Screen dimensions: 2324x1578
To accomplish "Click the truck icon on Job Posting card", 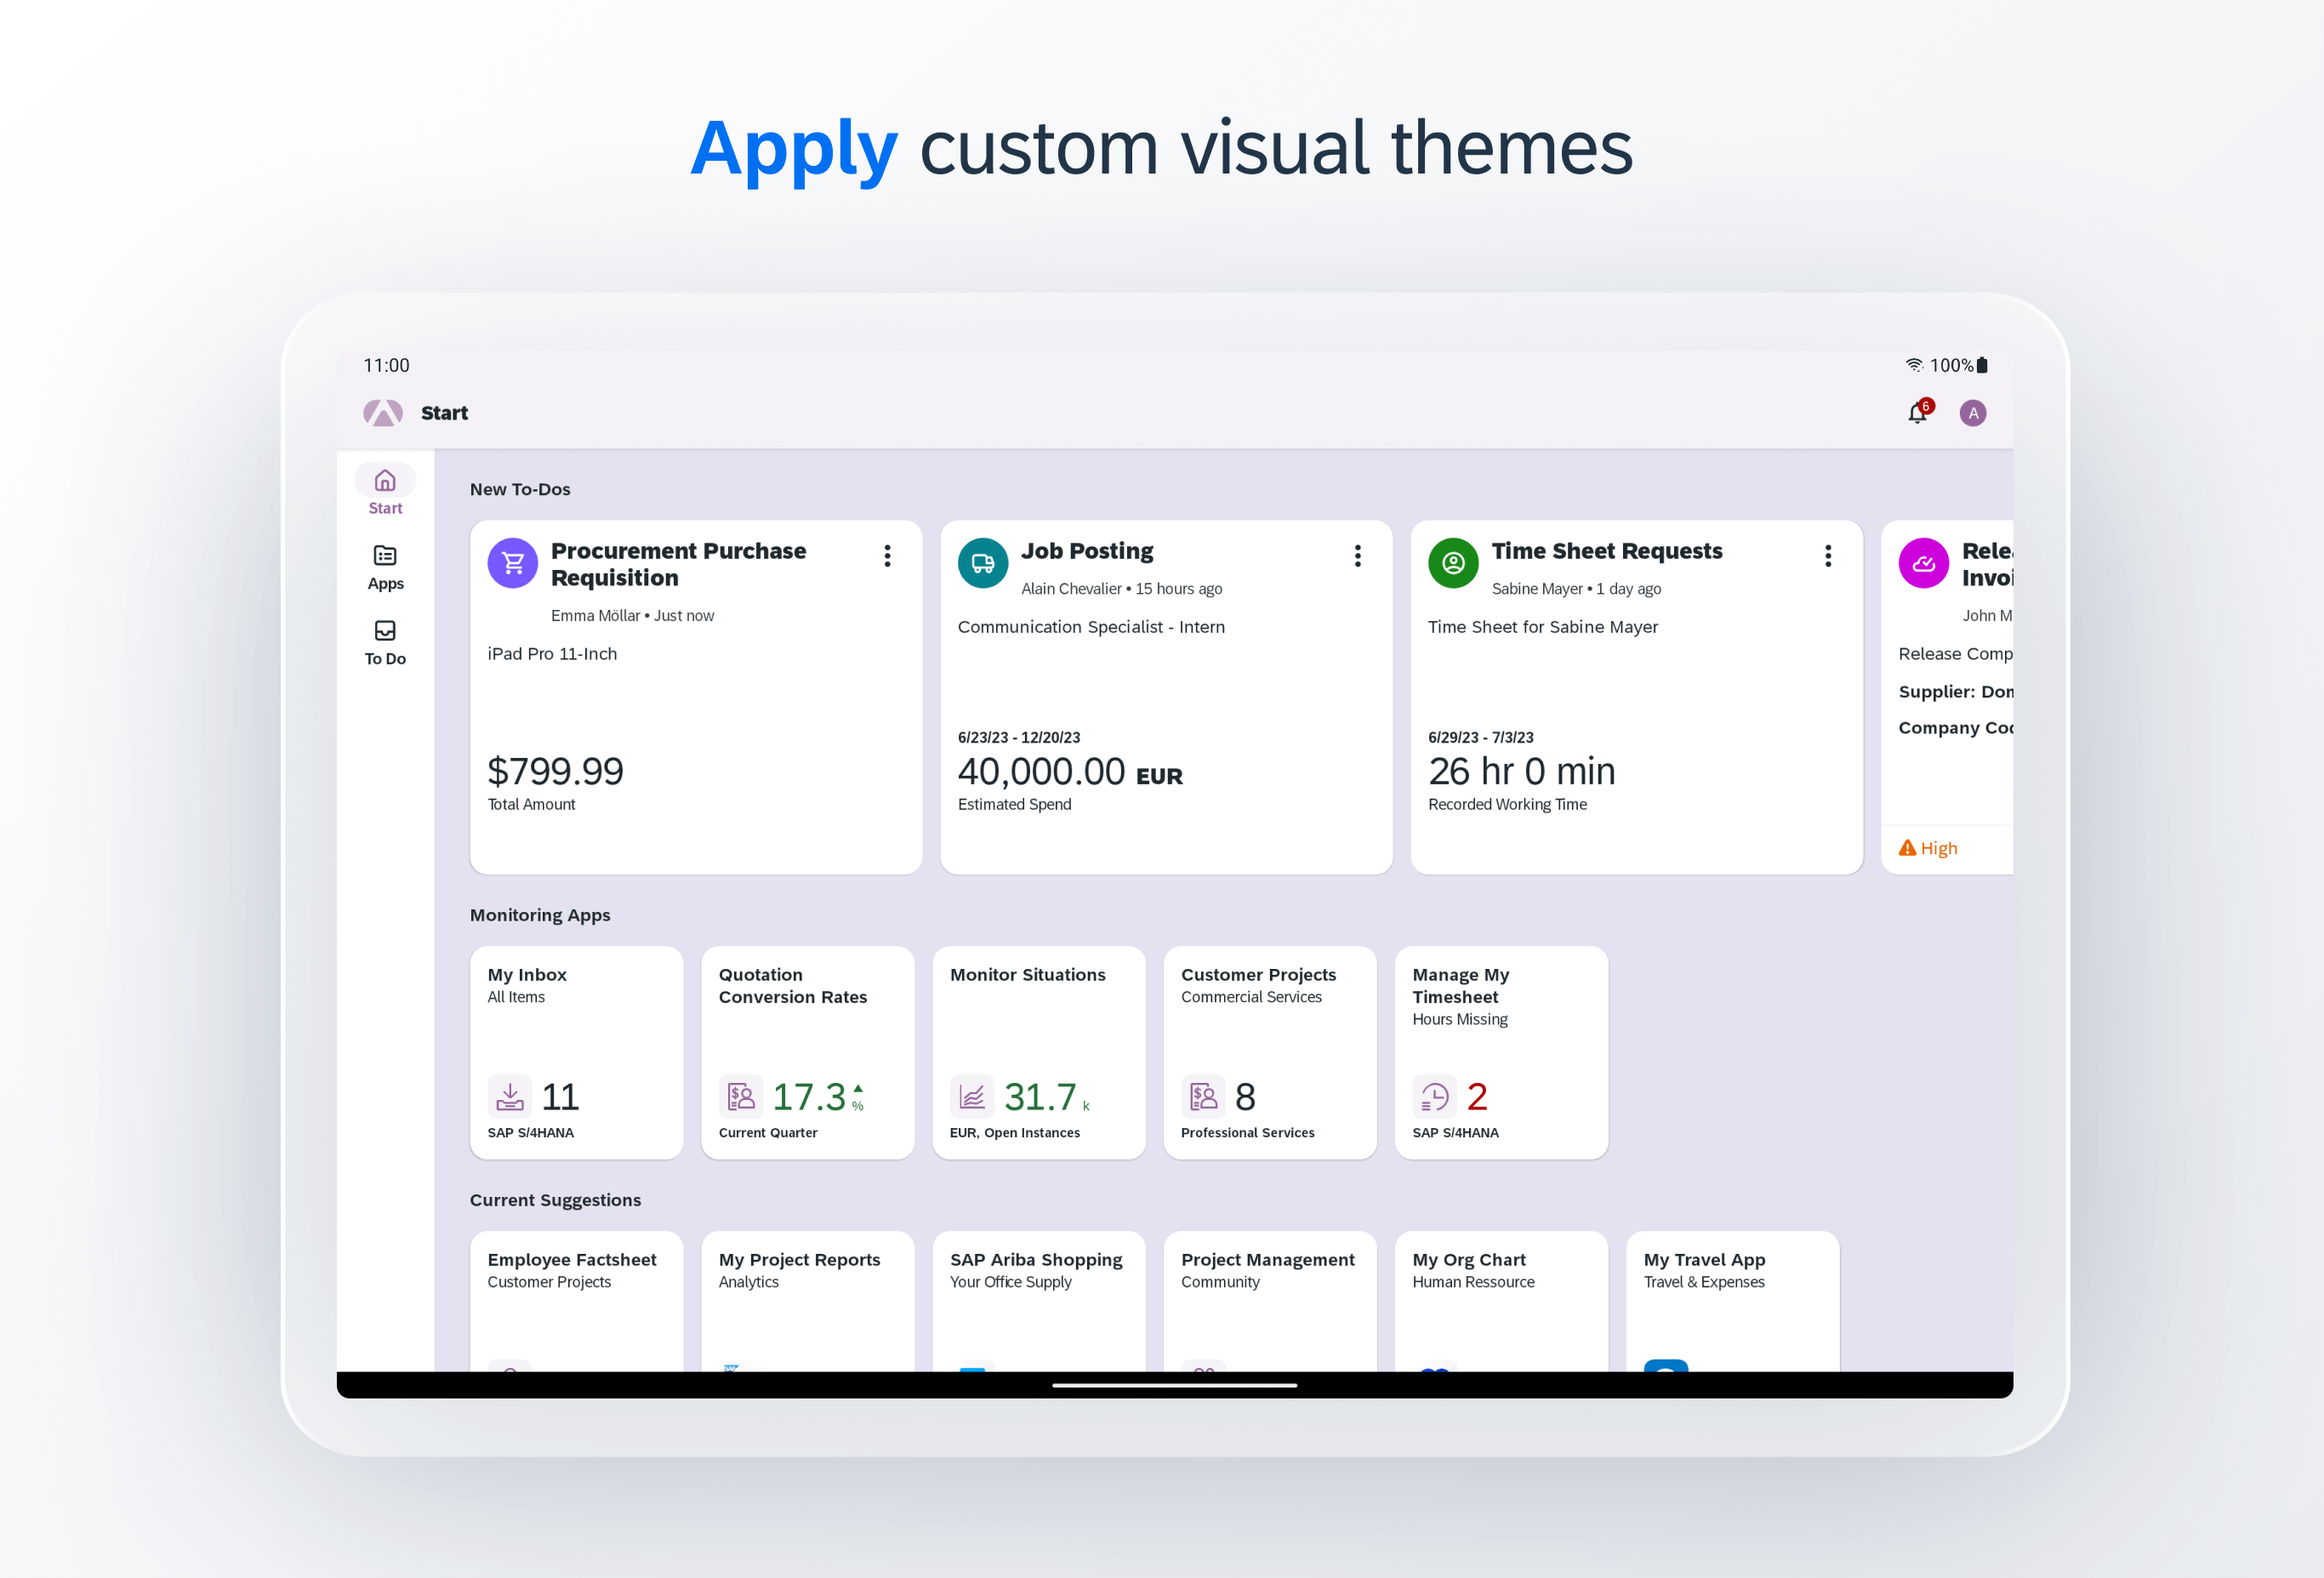I will [x=983, y=563].
